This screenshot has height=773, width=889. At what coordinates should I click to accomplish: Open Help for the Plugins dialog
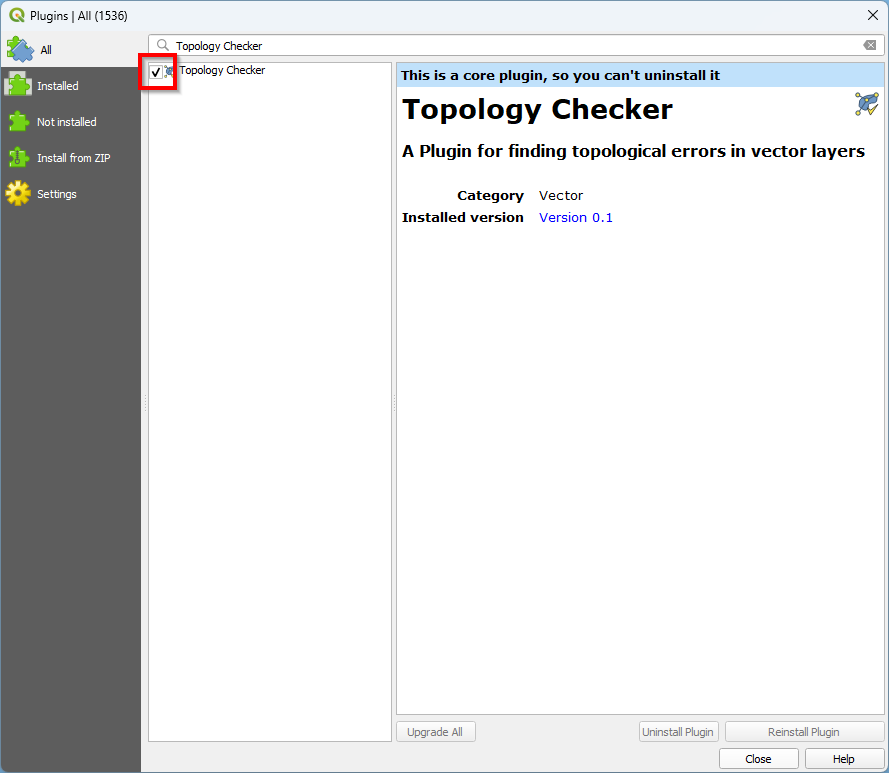[844, 759]
